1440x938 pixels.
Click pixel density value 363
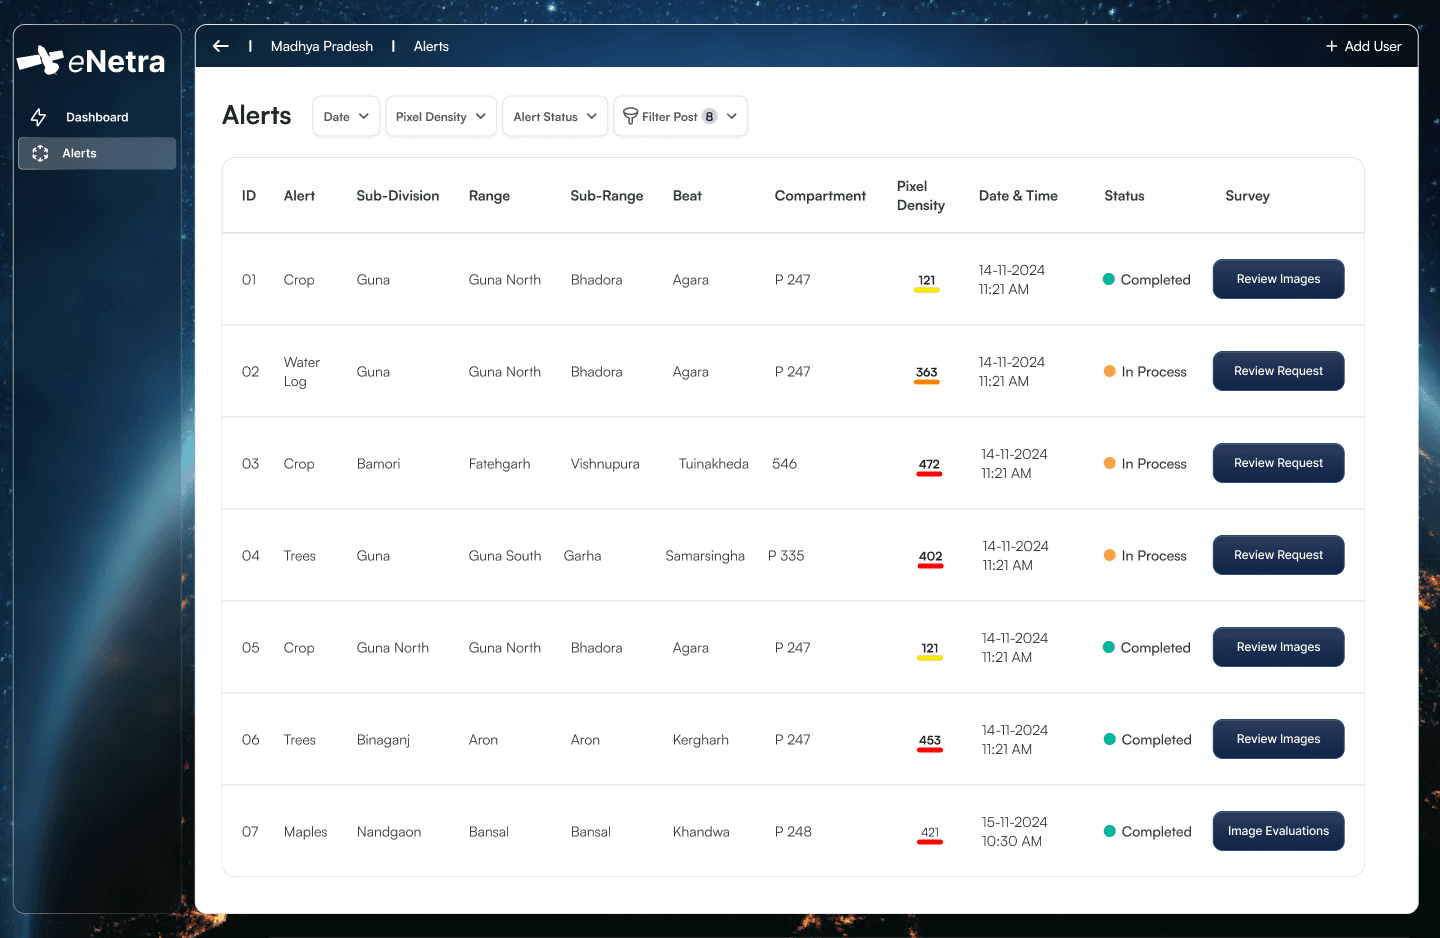point(927,372)
